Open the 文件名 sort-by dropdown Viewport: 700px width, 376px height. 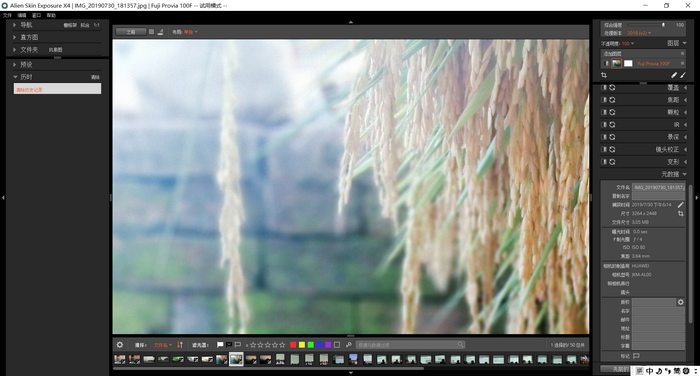163,345
